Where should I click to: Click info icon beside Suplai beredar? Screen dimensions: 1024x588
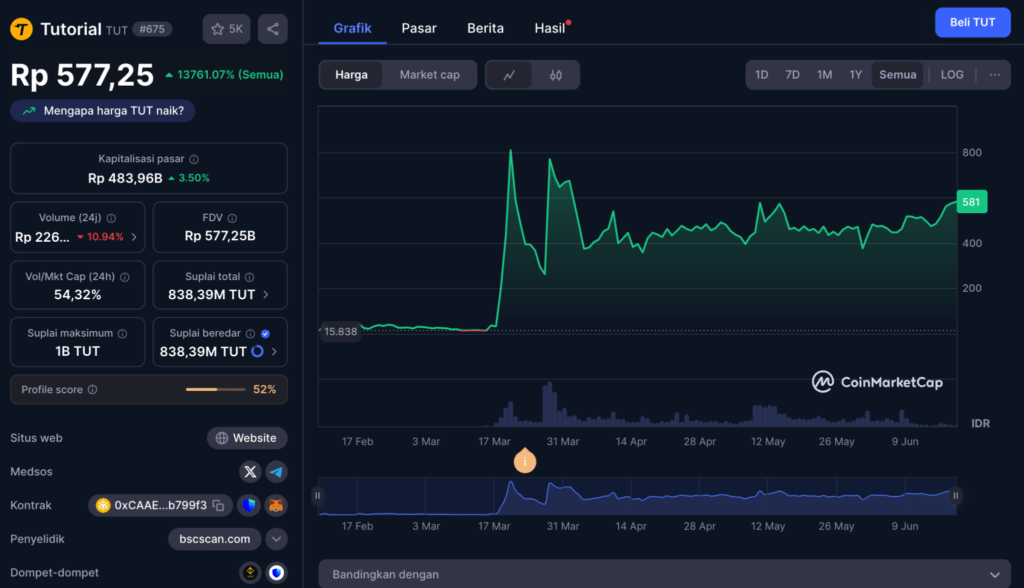coord(250,333)
